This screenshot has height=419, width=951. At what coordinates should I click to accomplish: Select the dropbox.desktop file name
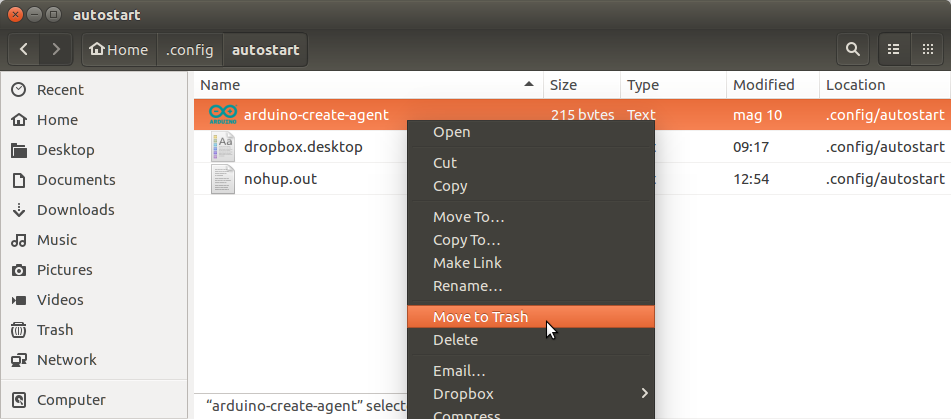(303, 147)
